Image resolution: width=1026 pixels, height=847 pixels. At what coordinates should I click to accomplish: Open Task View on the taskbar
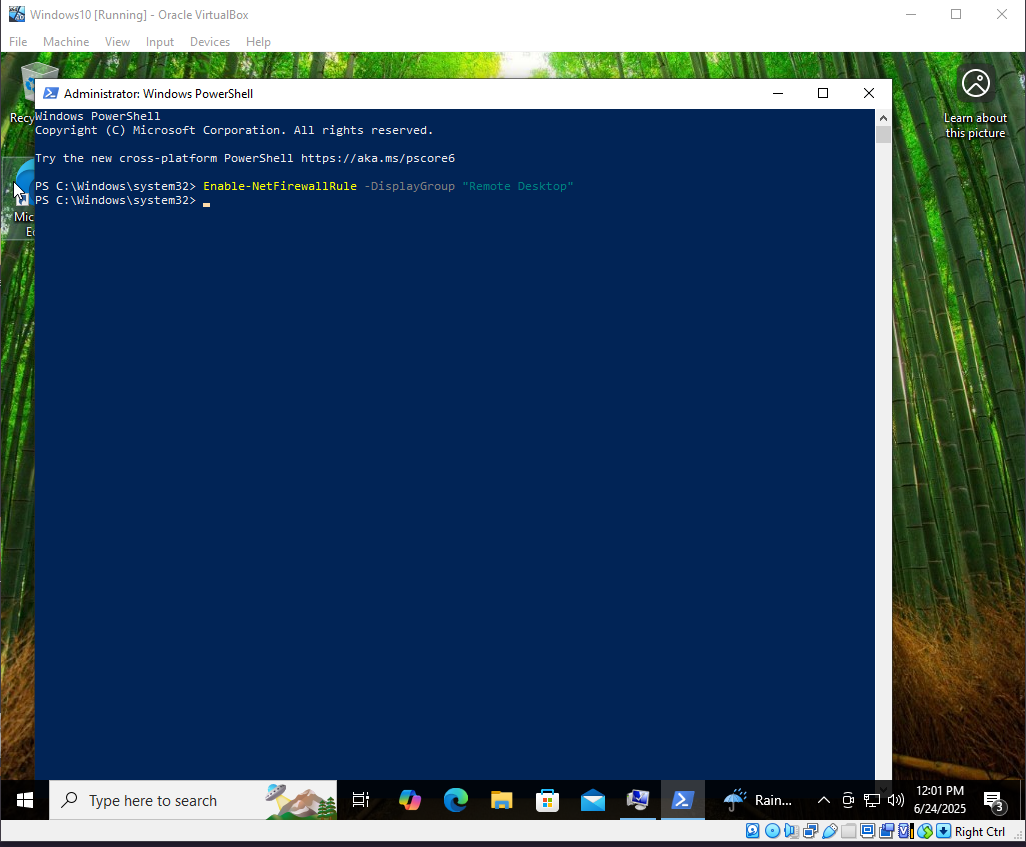(361, 800)
